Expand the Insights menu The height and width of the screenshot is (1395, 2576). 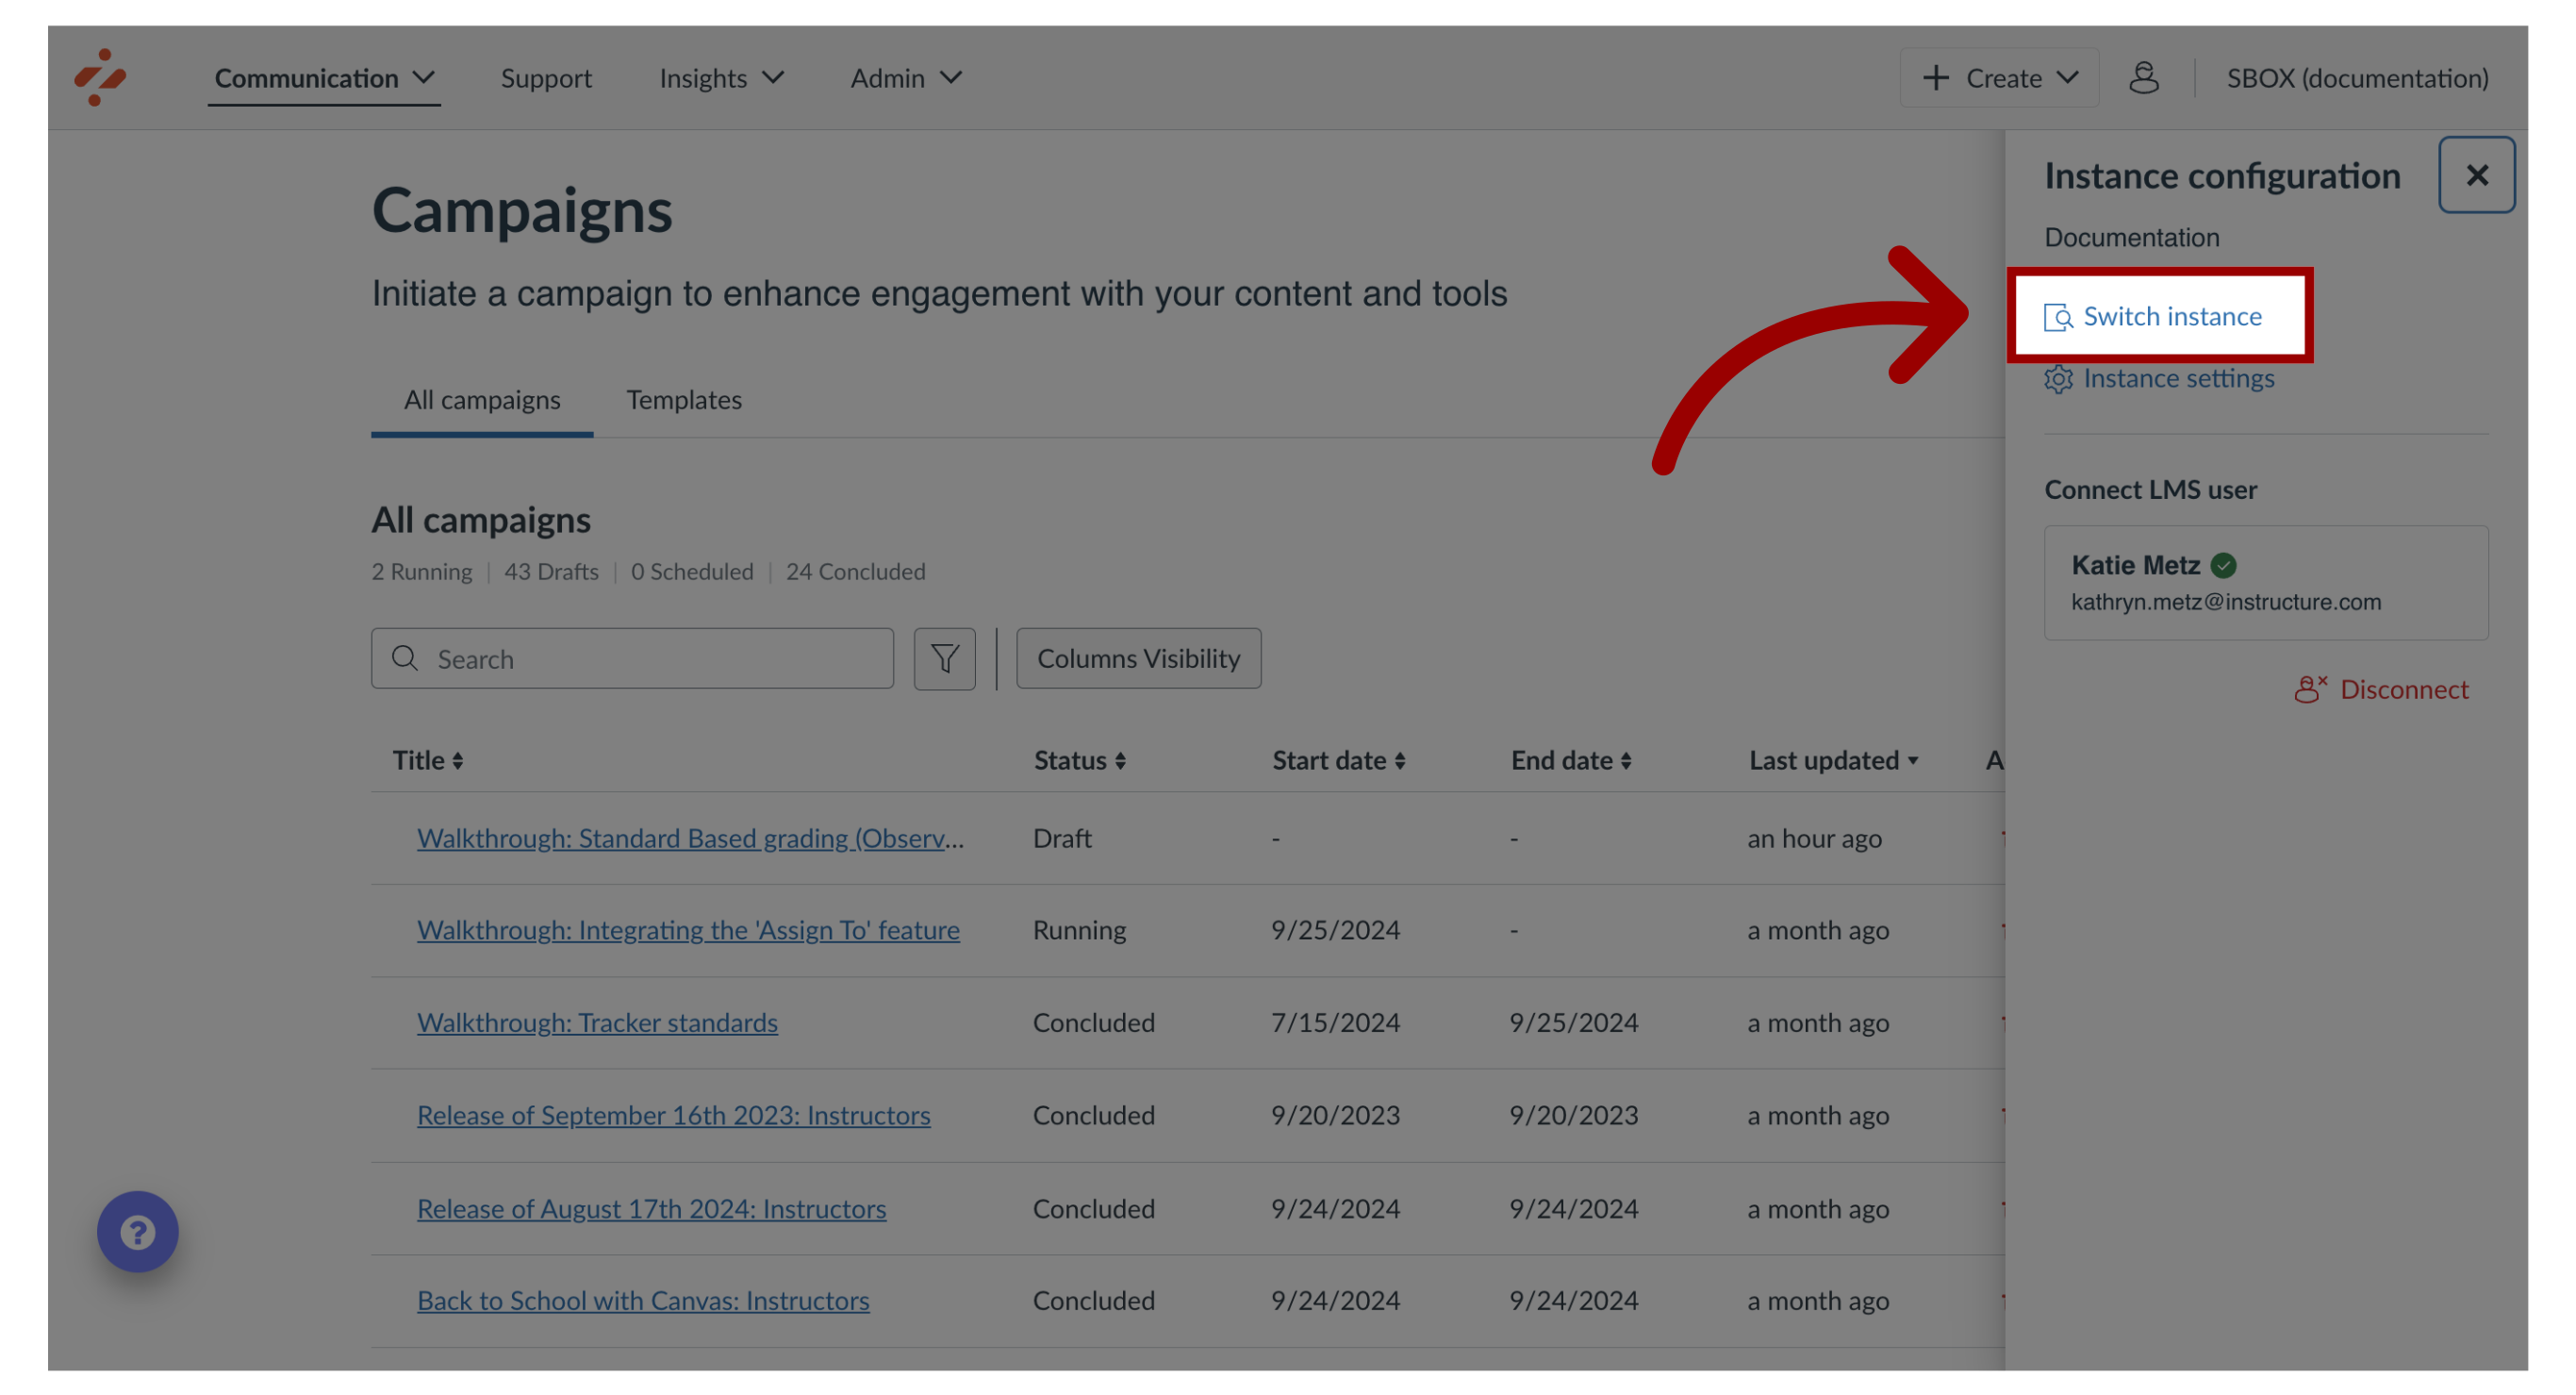[x=721, y=78]
